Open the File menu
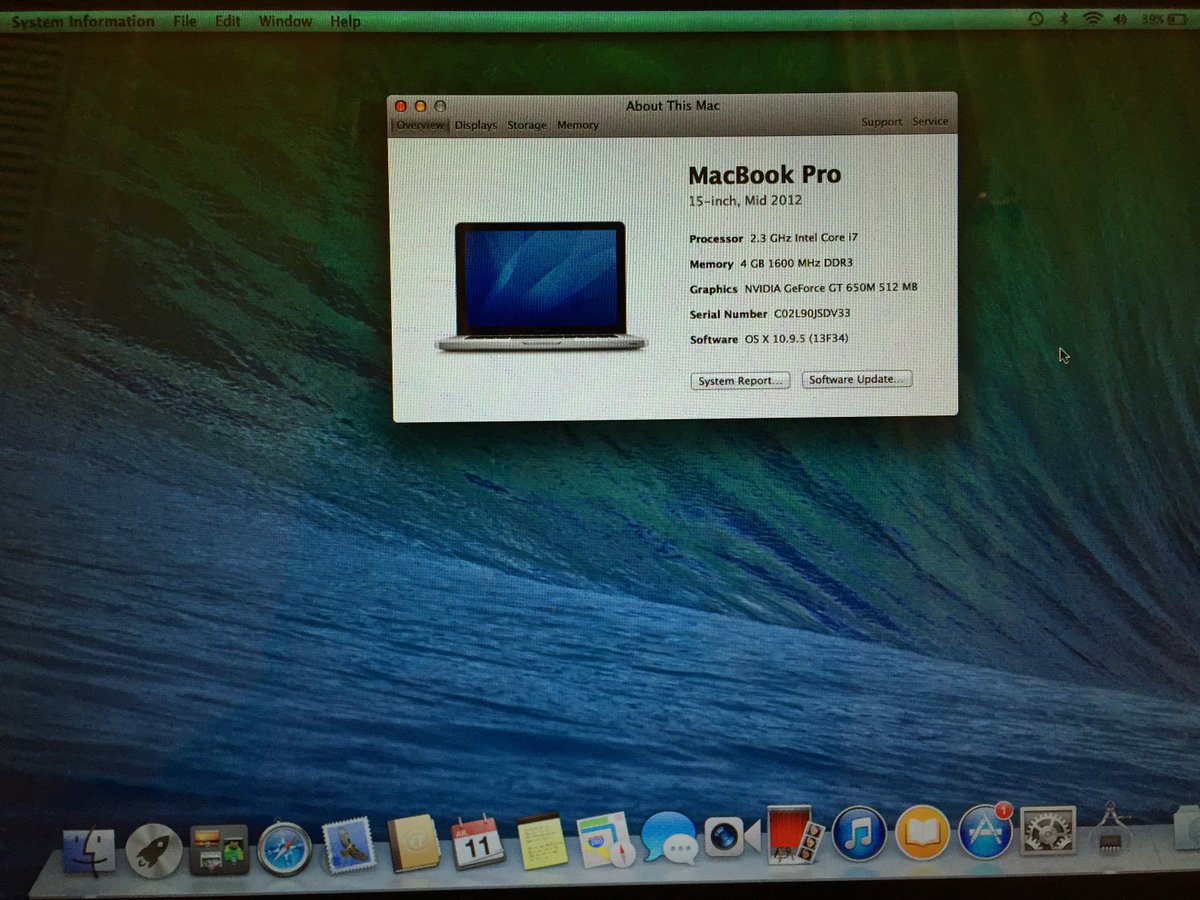Screen dimensions: 1200x900 coord(185,21)
